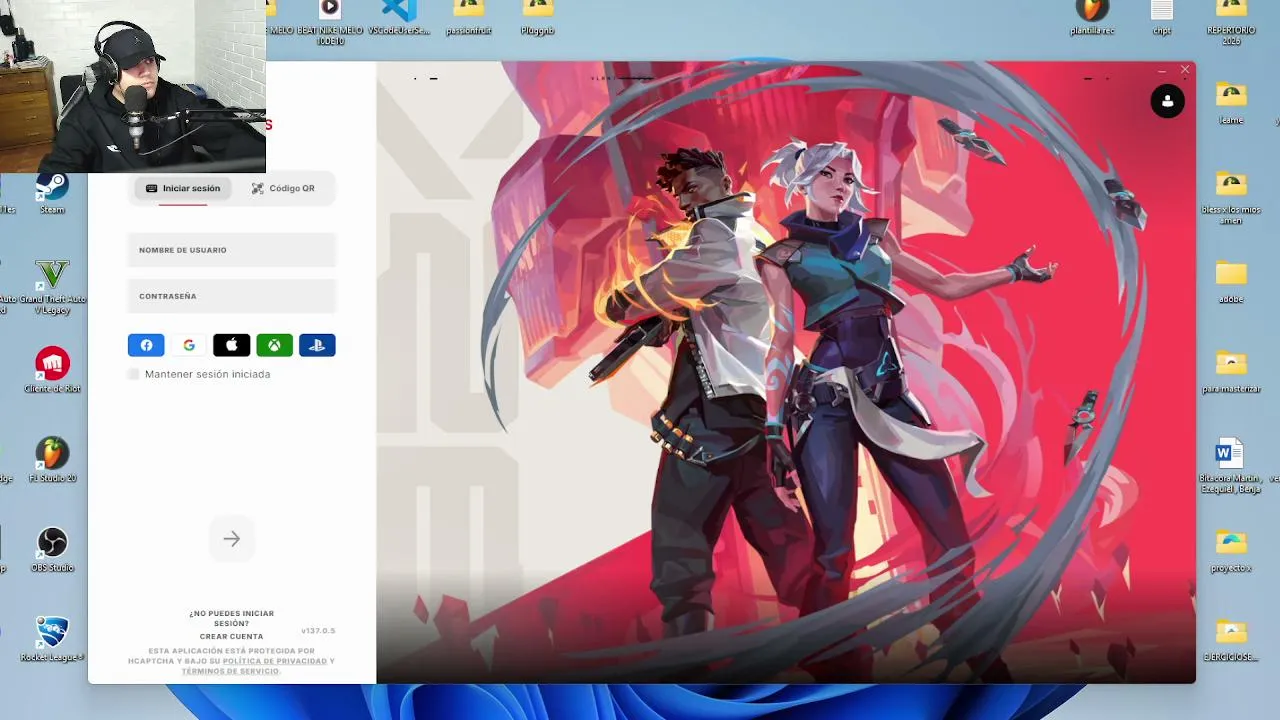This screenshot has height=720, width=1280.
Task: Select the plantilla rec FL Studio file
Action: (x=1092, y=18)
